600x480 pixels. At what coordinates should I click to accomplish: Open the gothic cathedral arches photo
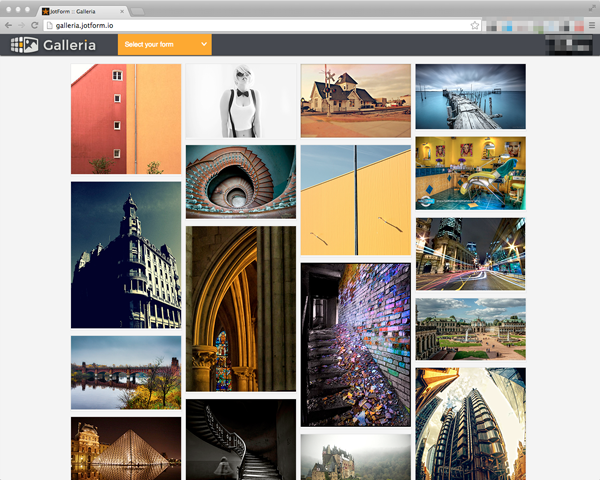point(241,309)
